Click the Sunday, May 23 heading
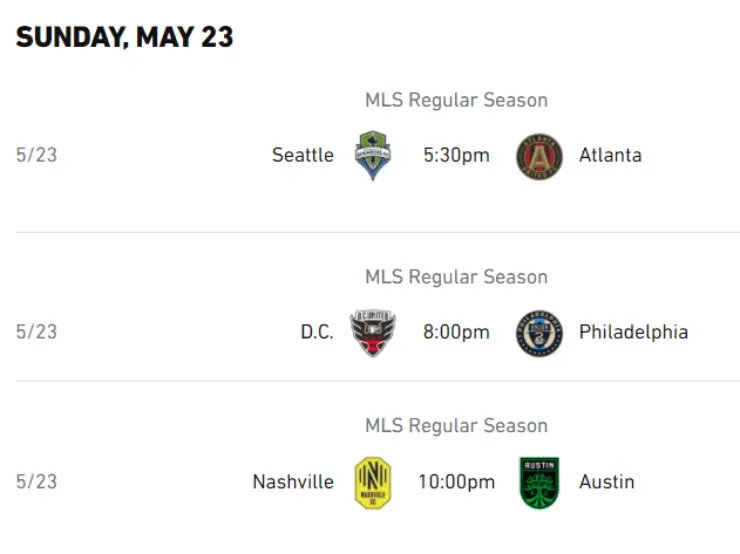 (x=125, y=37)
